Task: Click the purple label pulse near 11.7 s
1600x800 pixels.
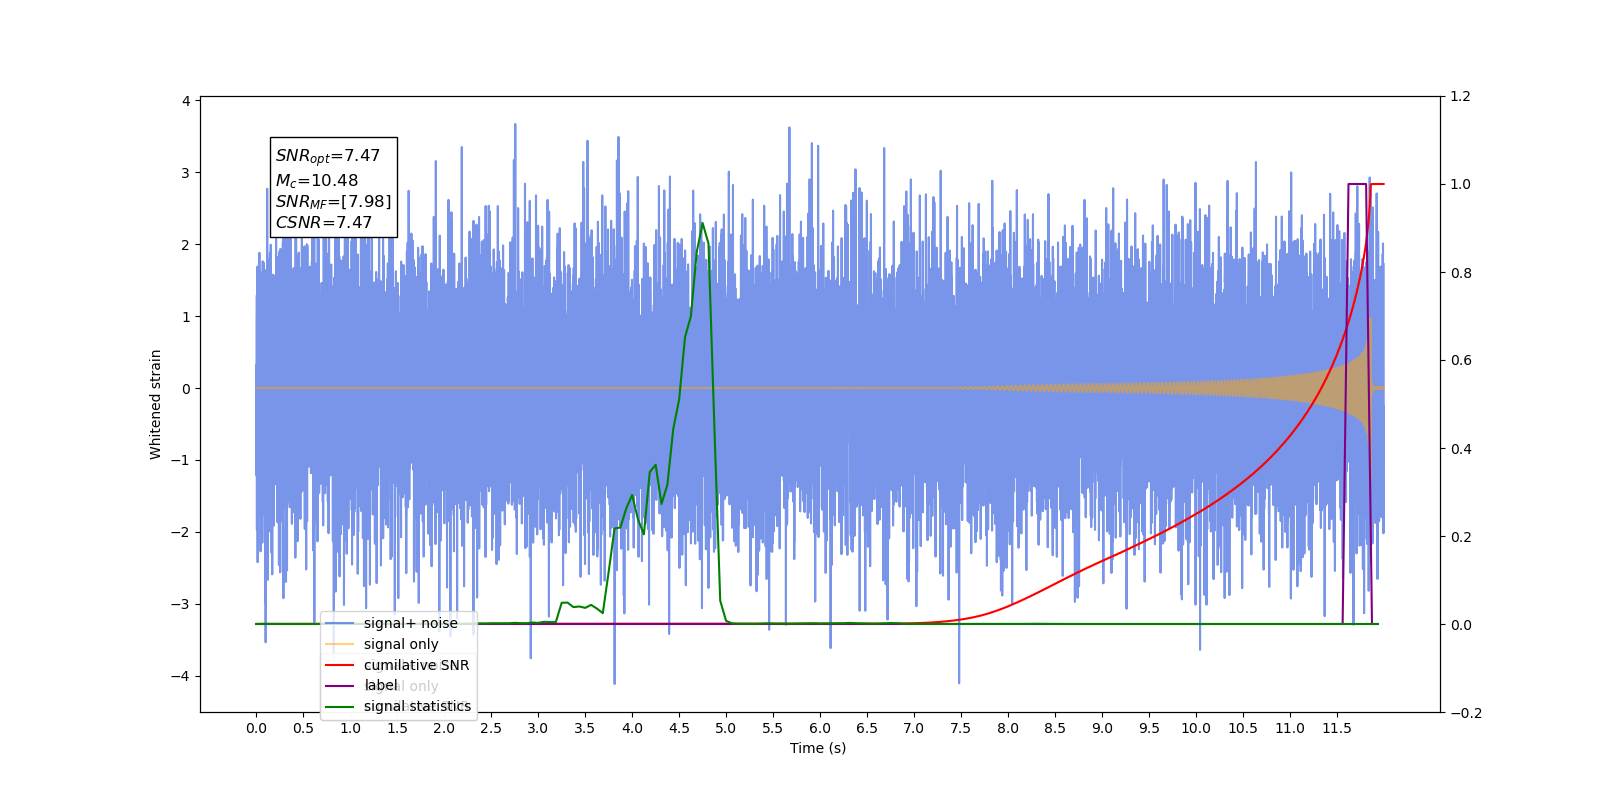Action: tap(1357, 184)
